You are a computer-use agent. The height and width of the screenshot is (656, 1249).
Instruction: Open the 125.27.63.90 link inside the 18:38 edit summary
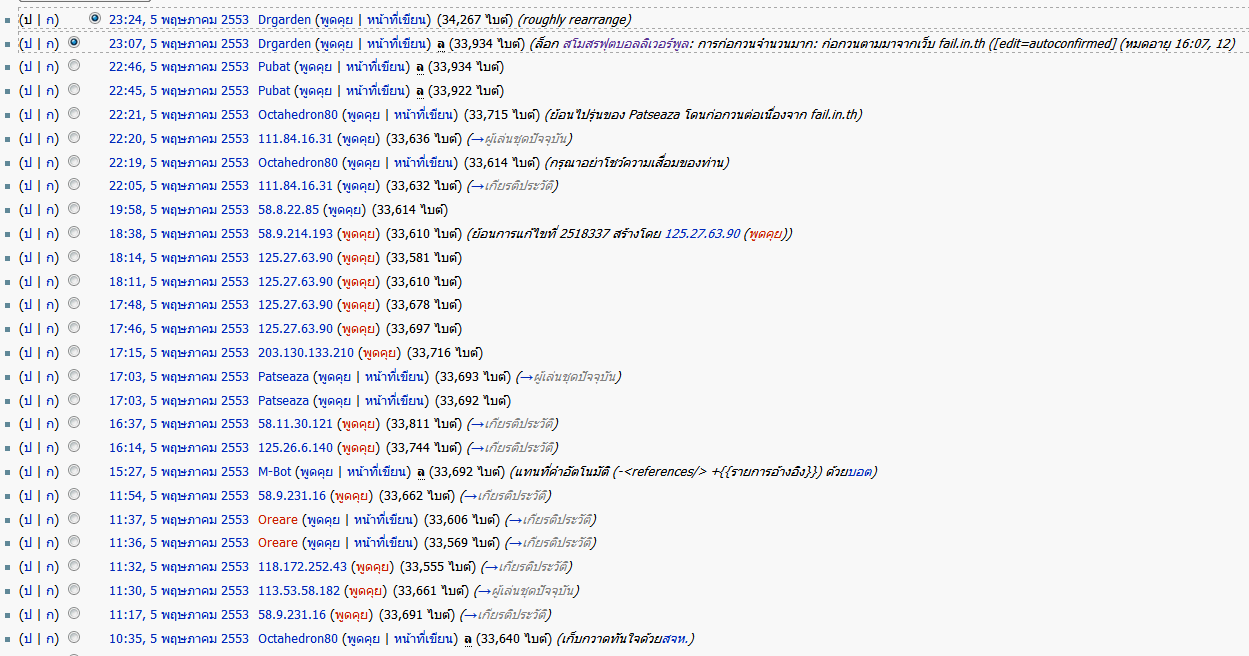pos(702,234)
